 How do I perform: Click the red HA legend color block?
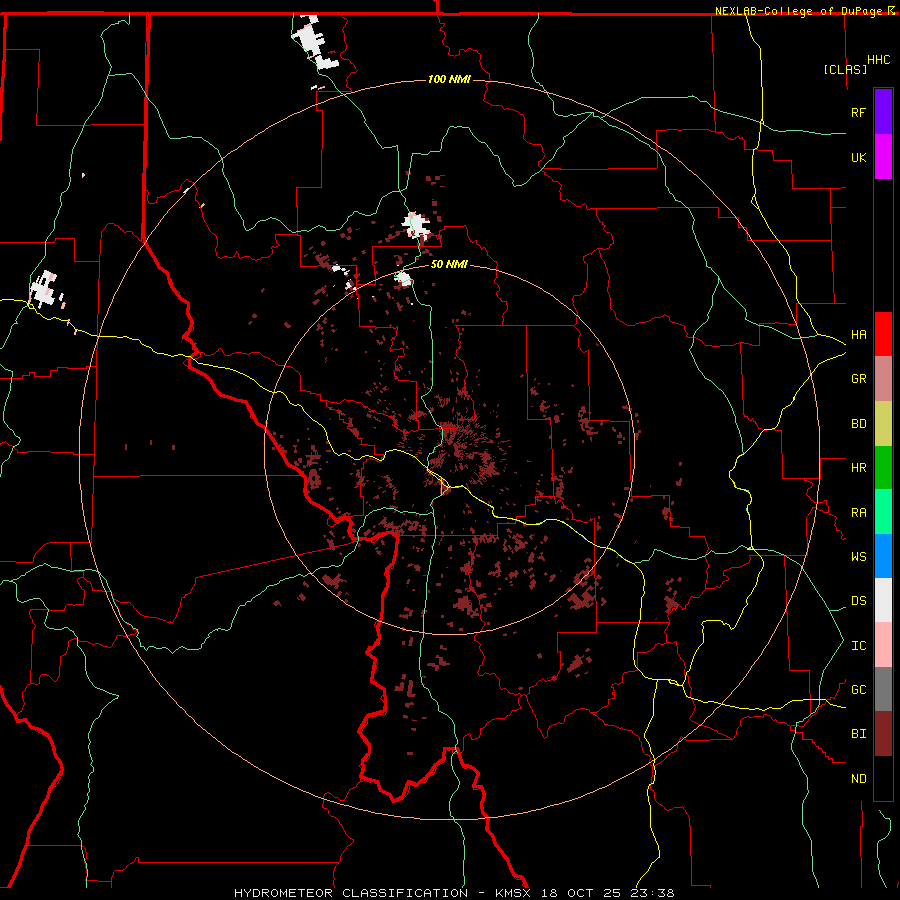[x=883, y=334]
